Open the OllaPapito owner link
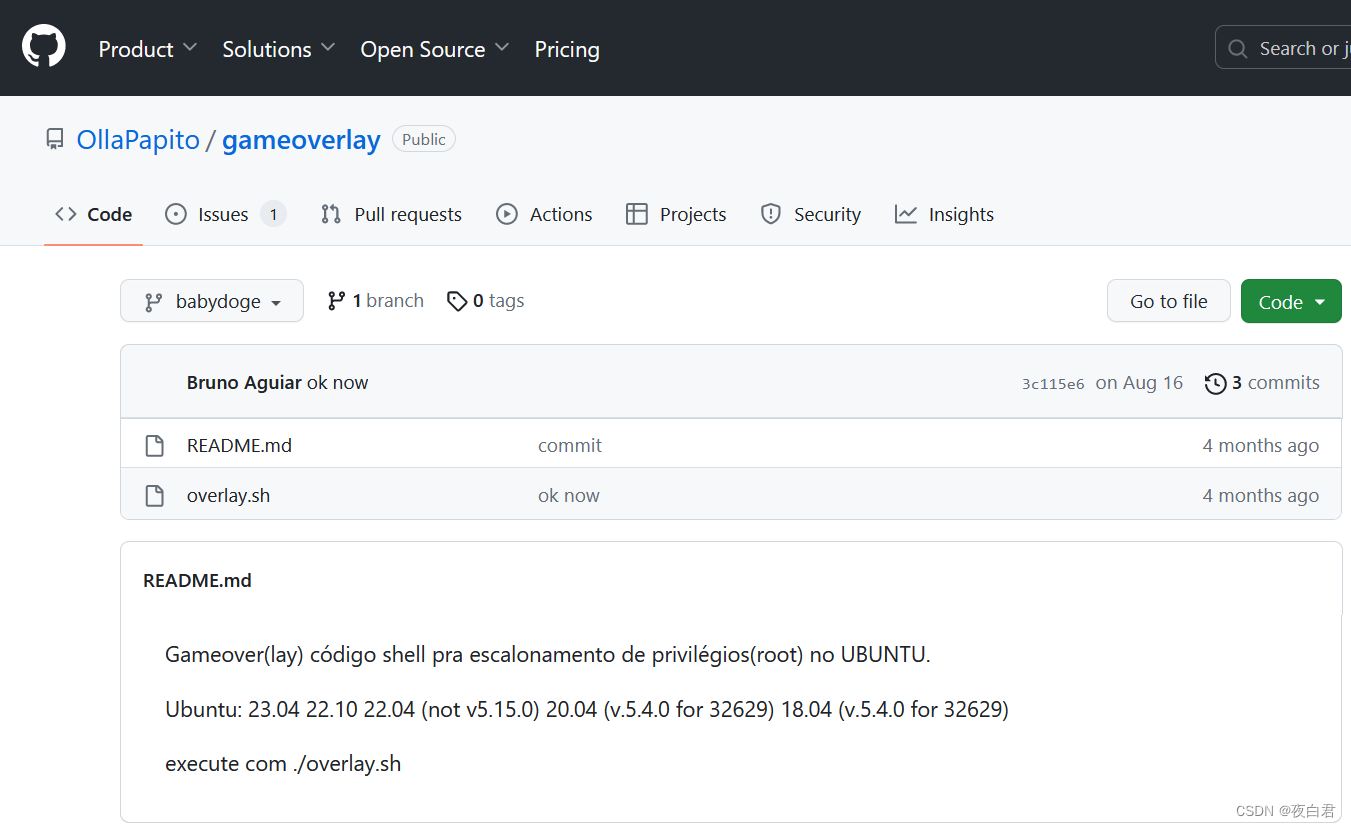1351x827 pixels. tap(138, 140)
